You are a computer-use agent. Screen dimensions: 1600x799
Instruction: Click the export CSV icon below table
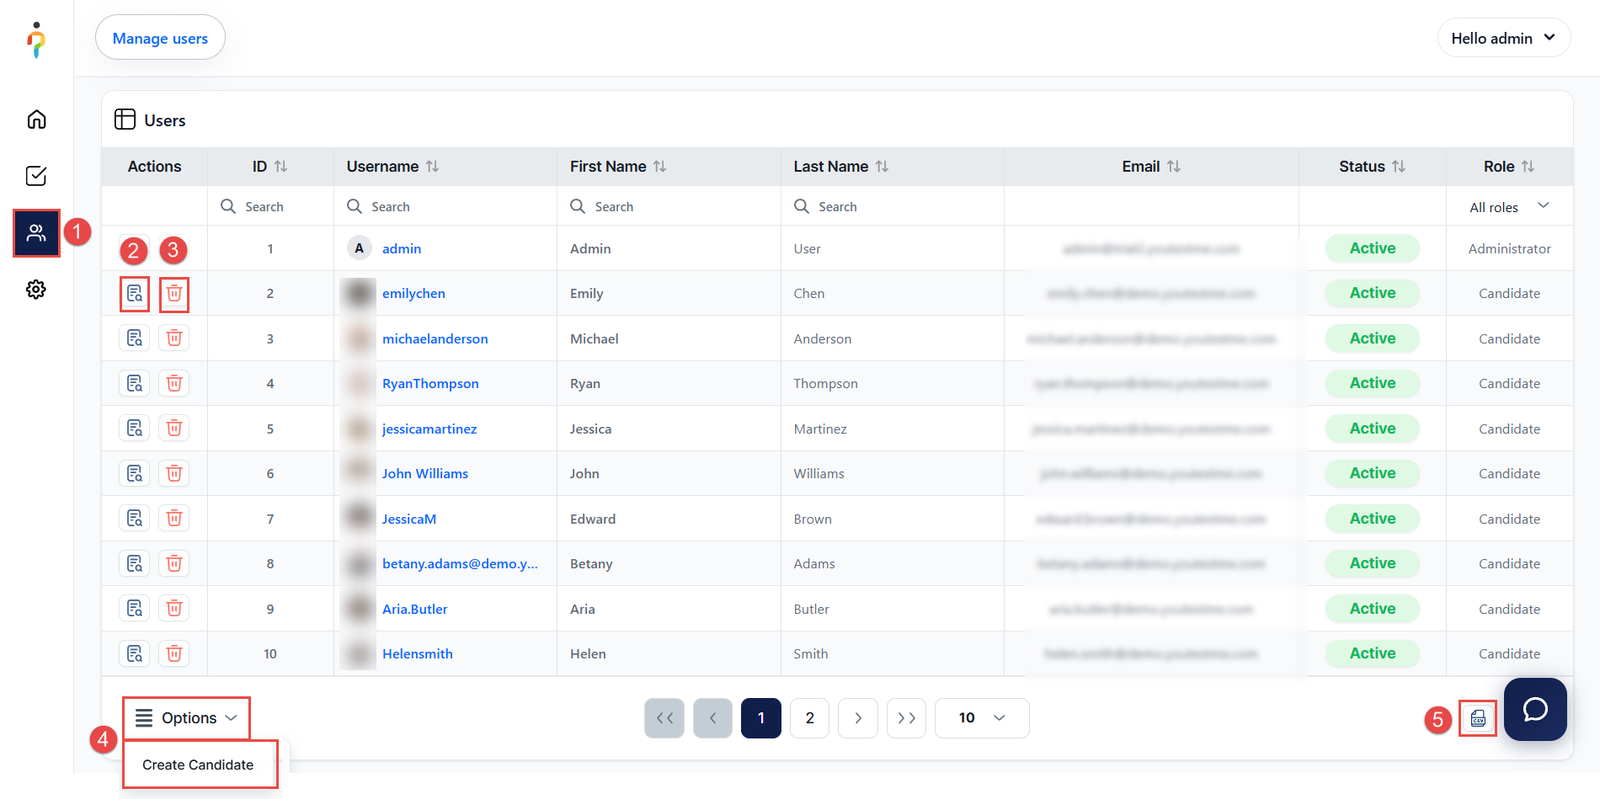click(x=1477, y=719)
